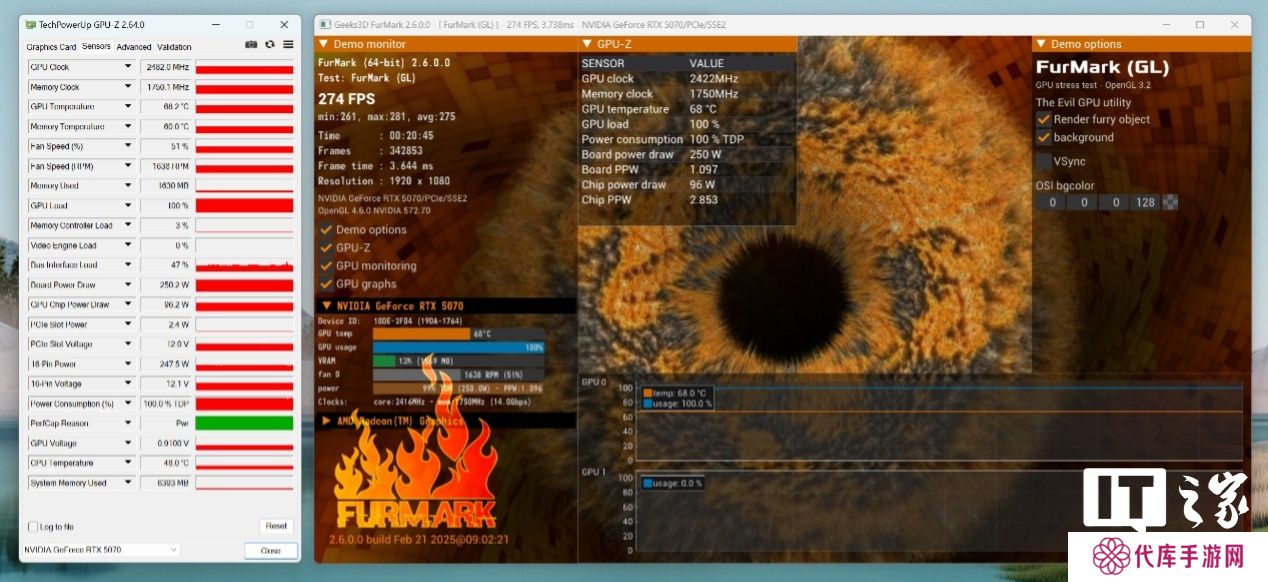The image size is (1268, 582).
Task: Switch to the Graphics Card tab
Action: tap(51, 47)
